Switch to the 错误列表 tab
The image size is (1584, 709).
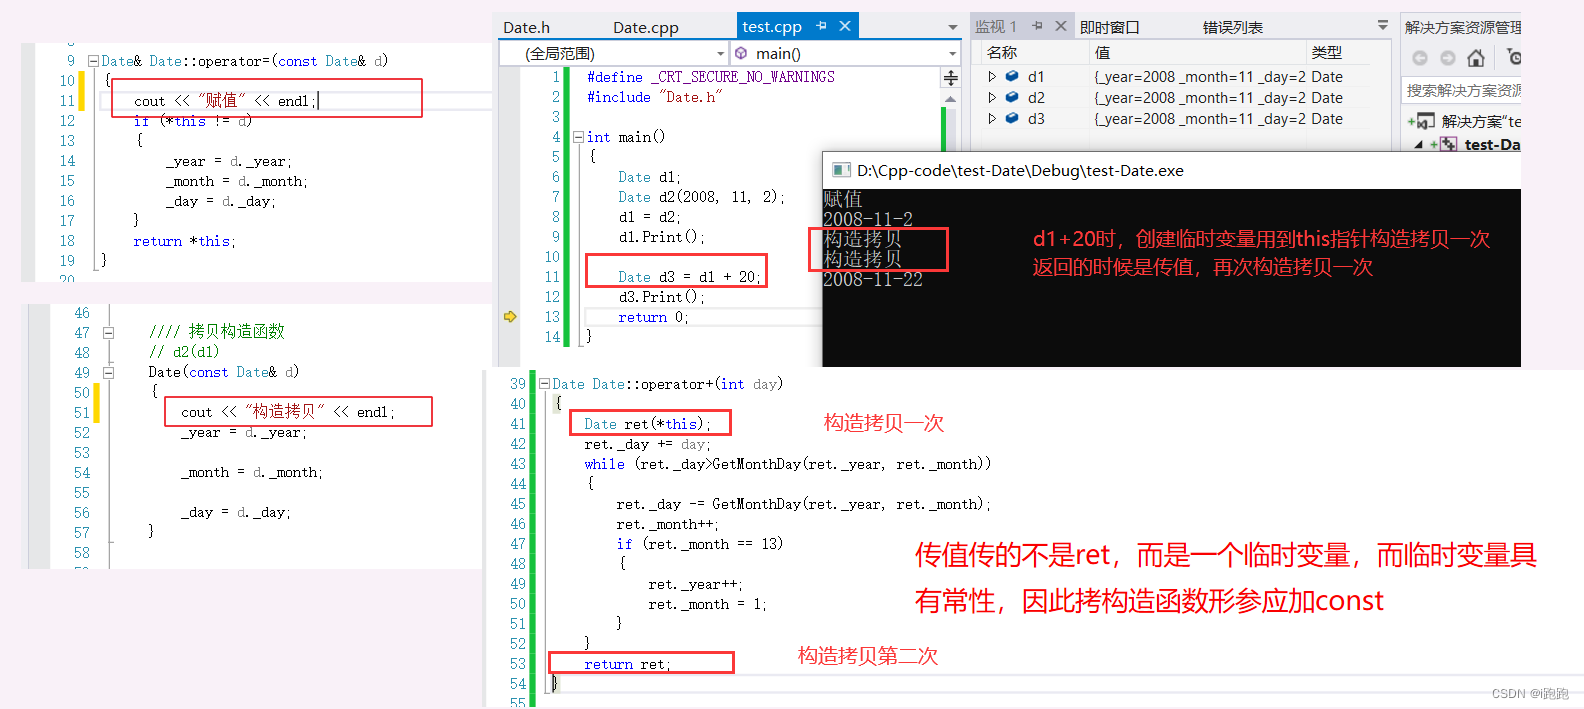pyautogui.click(x=1232, y=27)
